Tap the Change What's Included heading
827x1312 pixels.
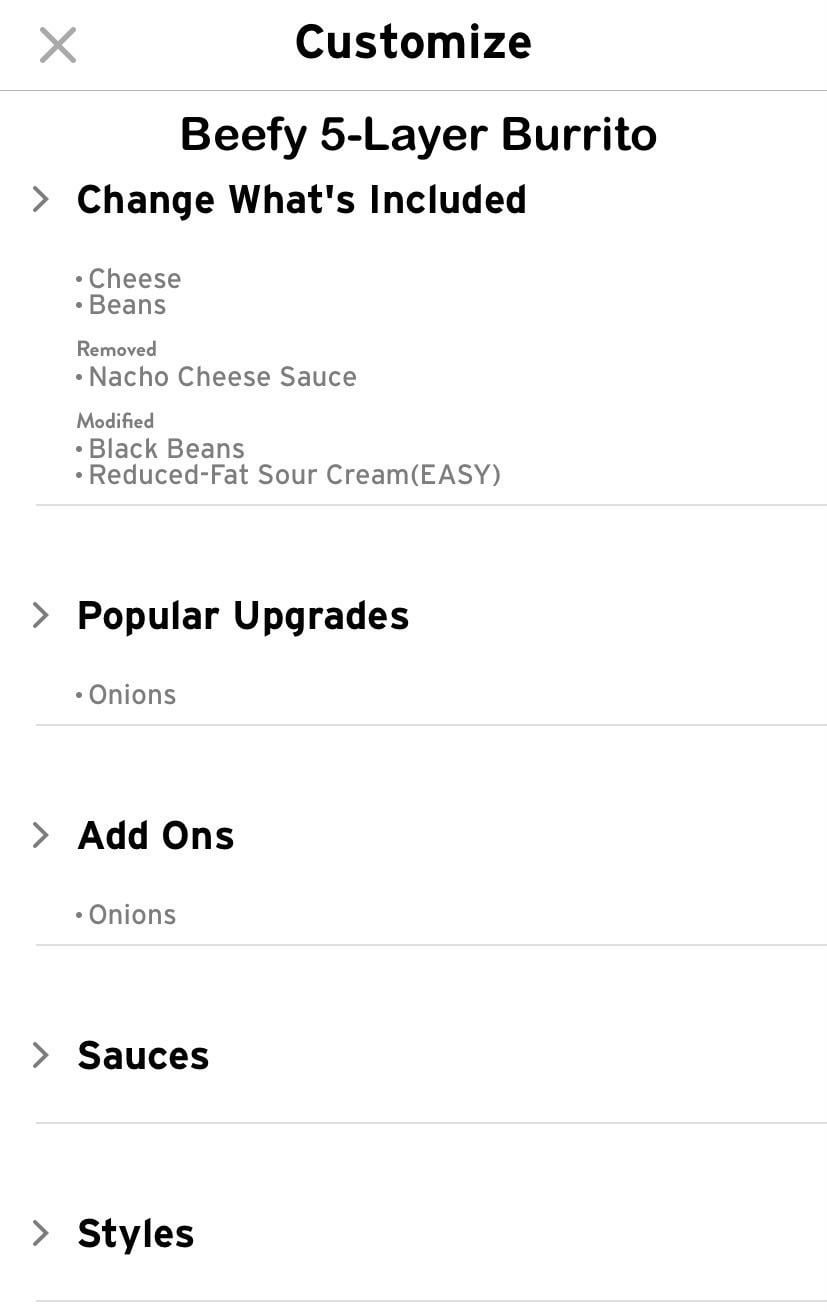tap(301, 200)
